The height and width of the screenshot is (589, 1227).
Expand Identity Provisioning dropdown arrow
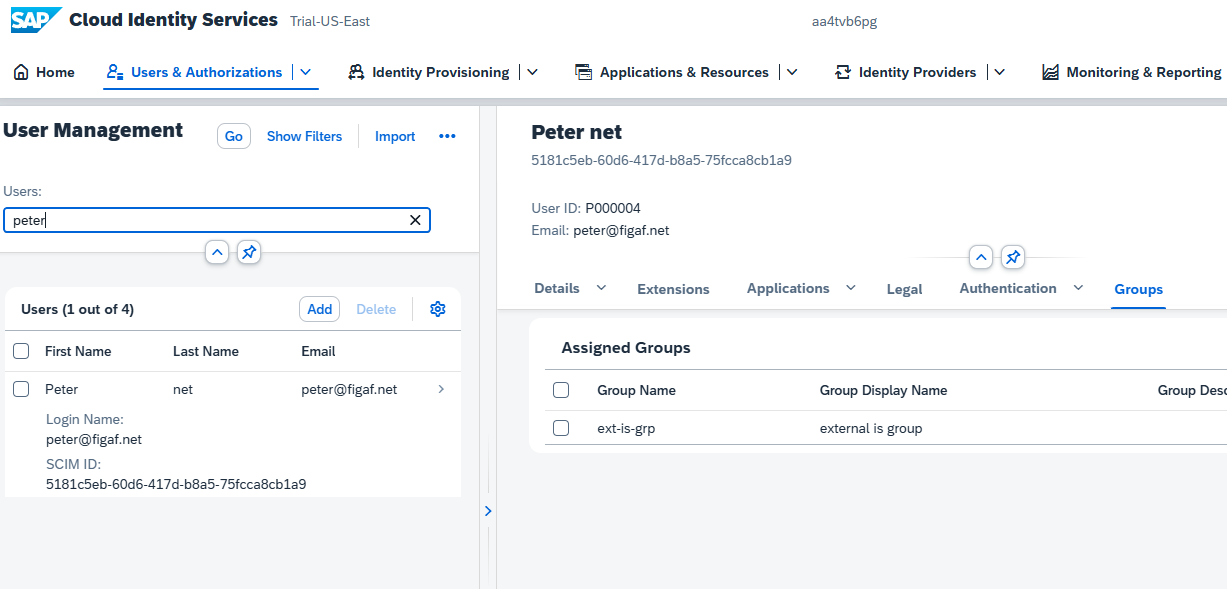click(x=533, y=72)
